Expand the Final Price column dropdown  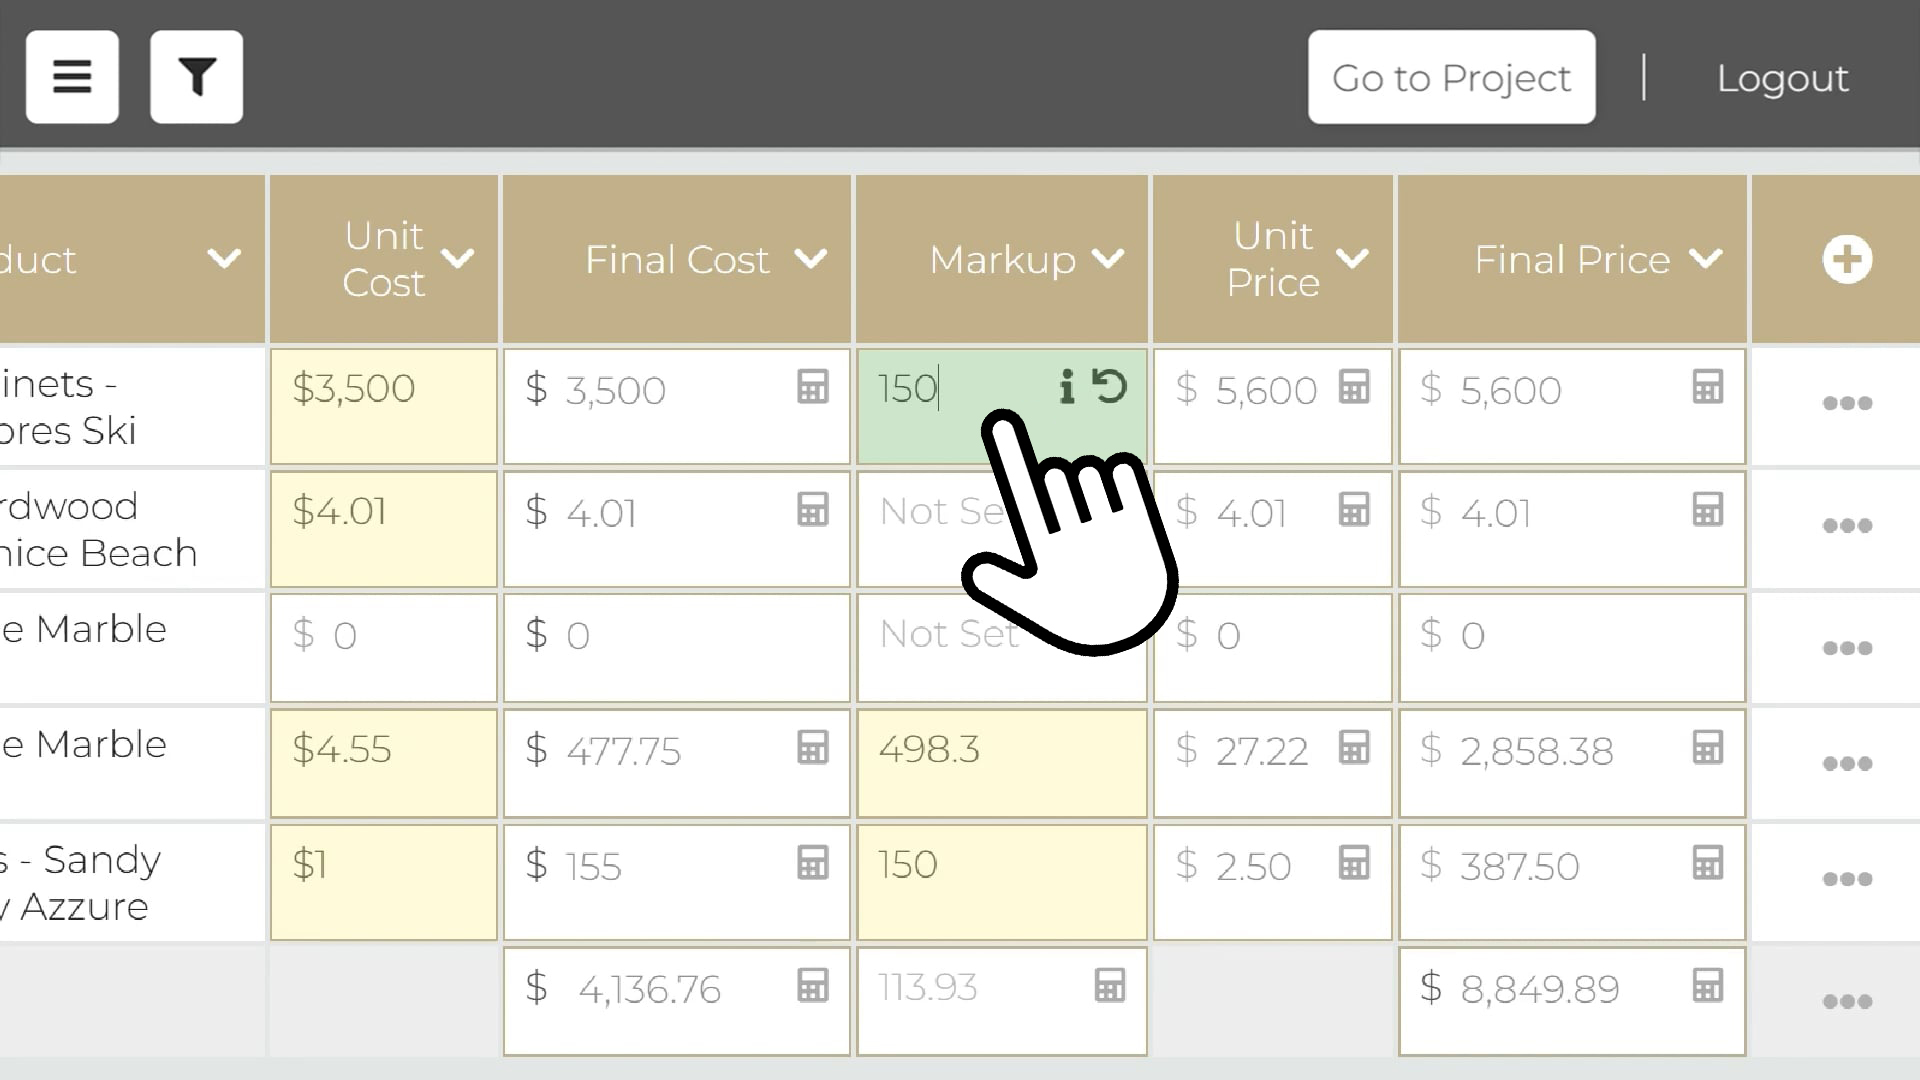1705,259
